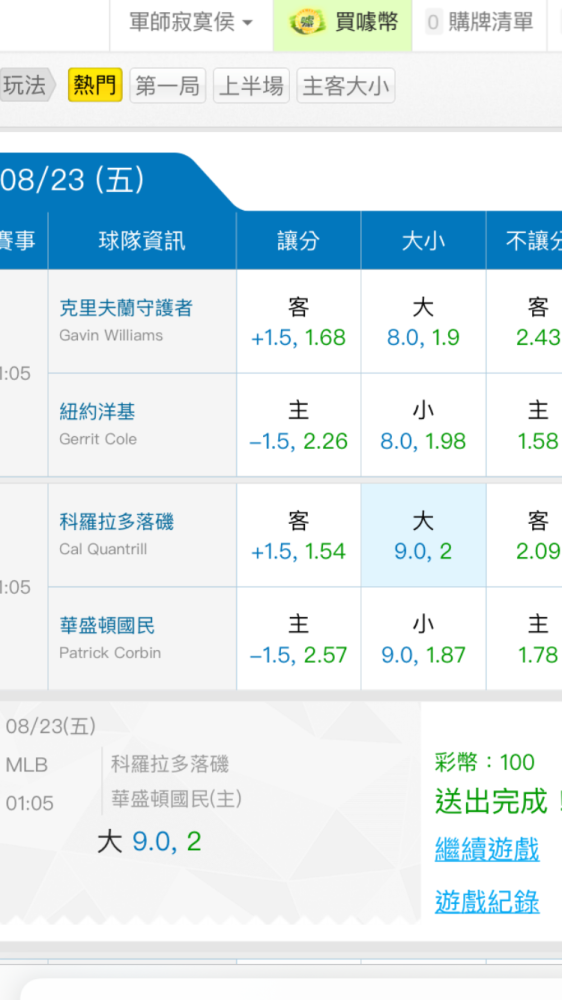Switch to the 第一局 tab
Image resolution: width=562 pixels, height=1000 pixels.
[168, 85]
